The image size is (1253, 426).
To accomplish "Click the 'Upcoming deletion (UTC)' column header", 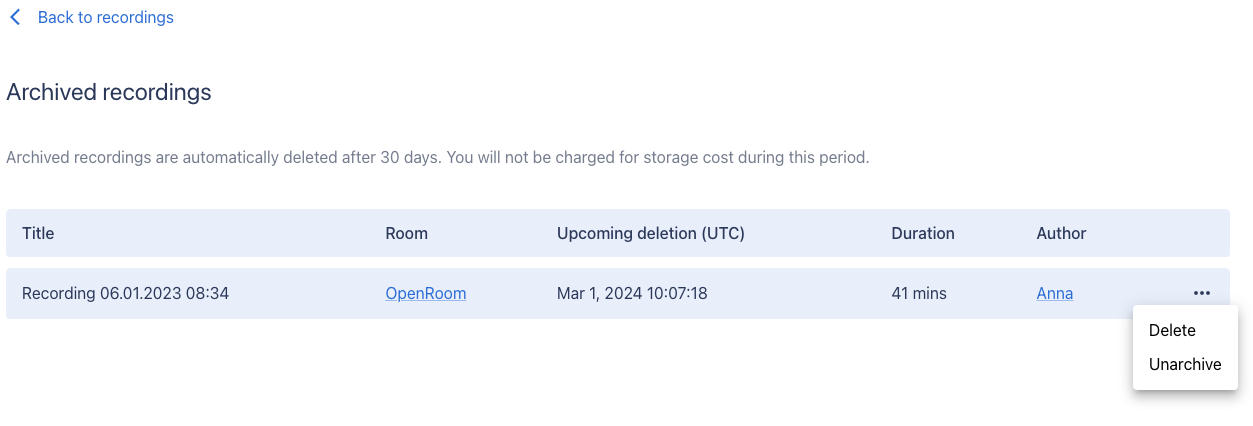I will point(650,233).
